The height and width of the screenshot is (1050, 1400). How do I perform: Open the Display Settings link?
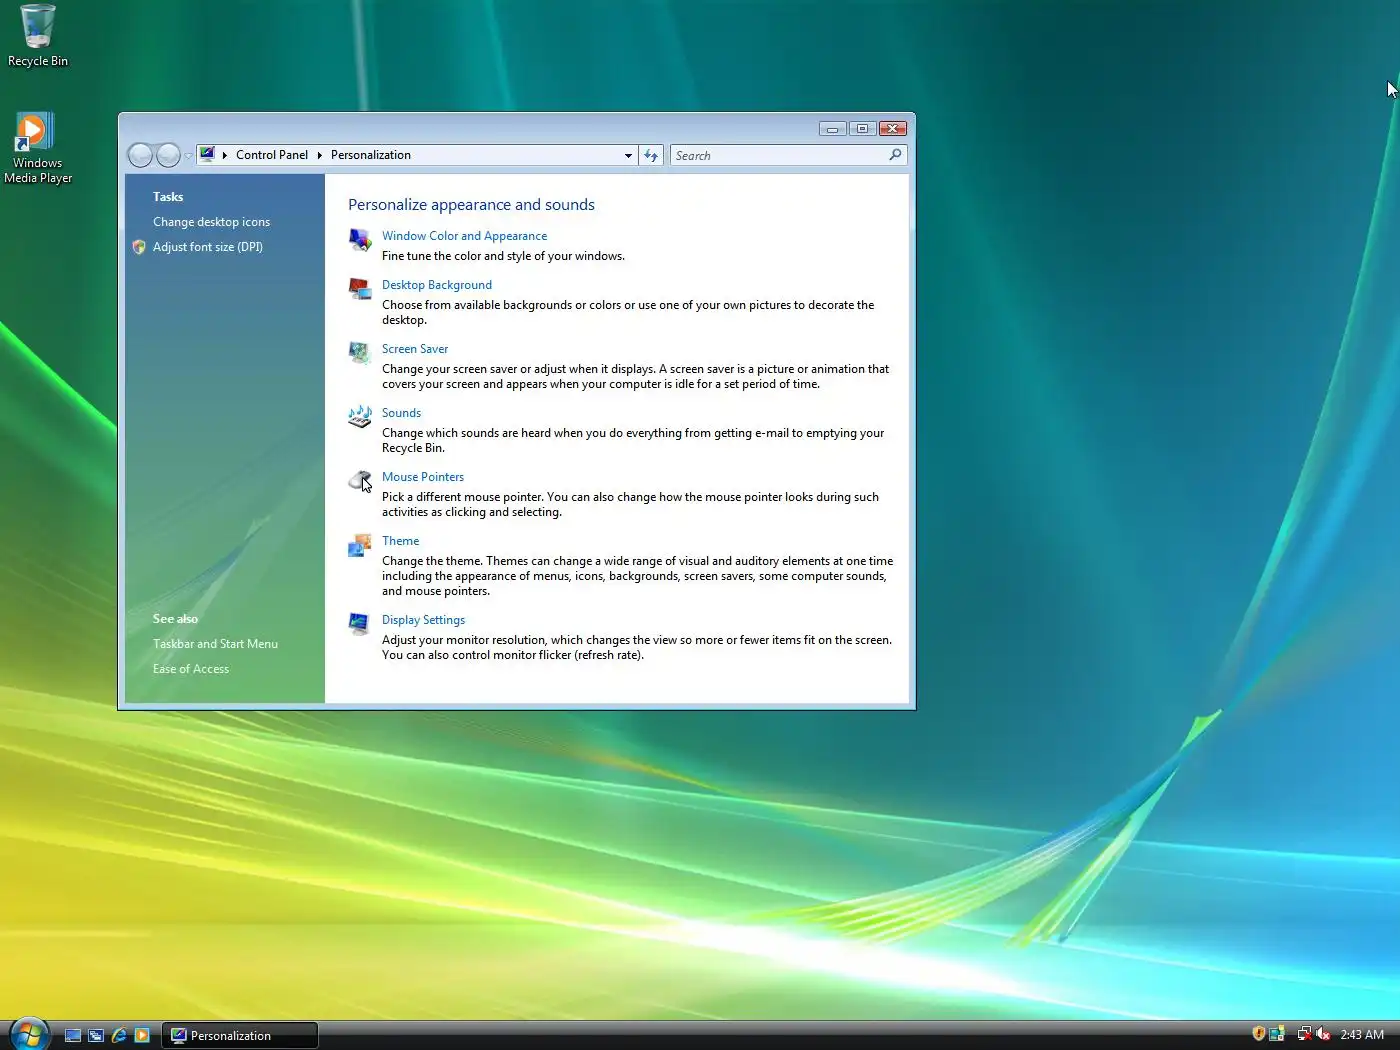coord(423,620)
